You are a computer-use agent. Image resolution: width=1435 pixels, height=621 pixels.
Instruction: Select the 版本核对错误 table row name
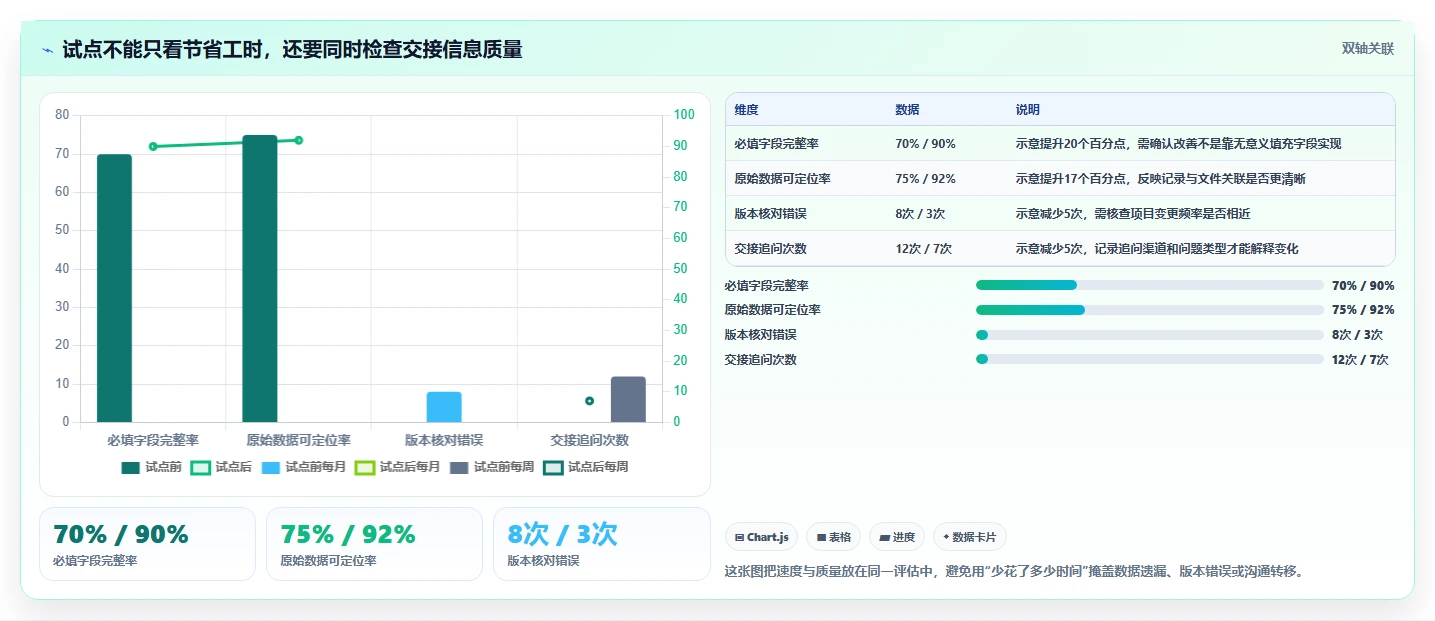770,214
